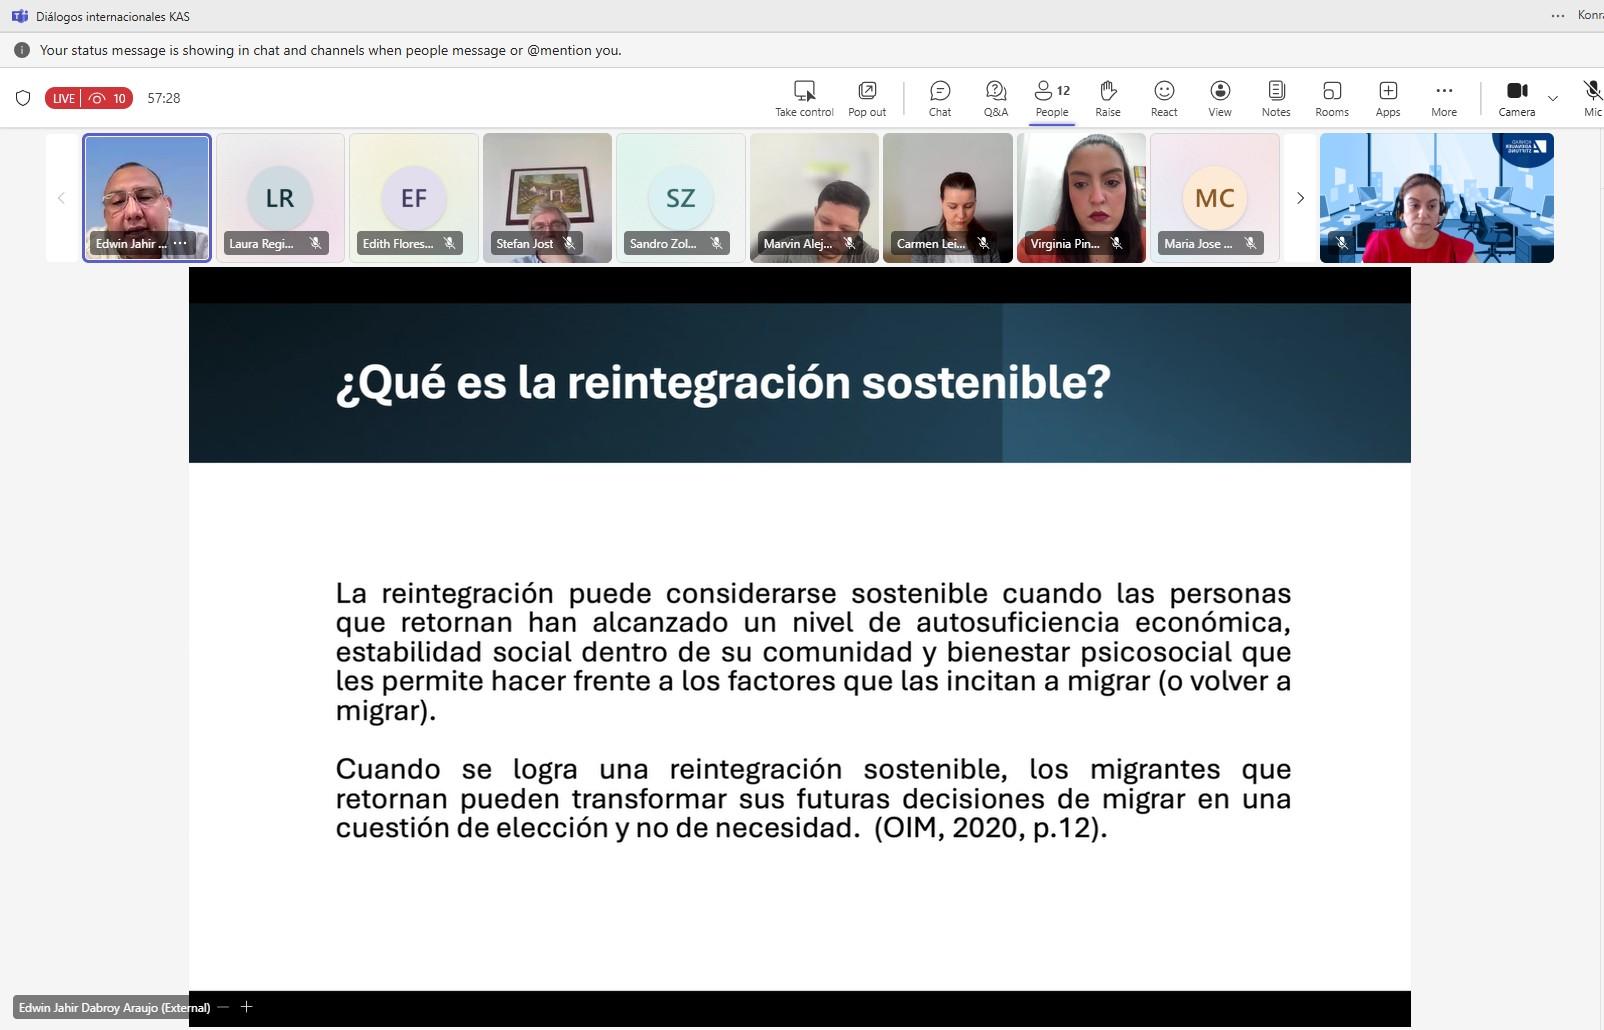The width and height of the screenshot is (1604, 1030).
Task: Add Apps to the meeting
Action: [x=1387, y=92]
